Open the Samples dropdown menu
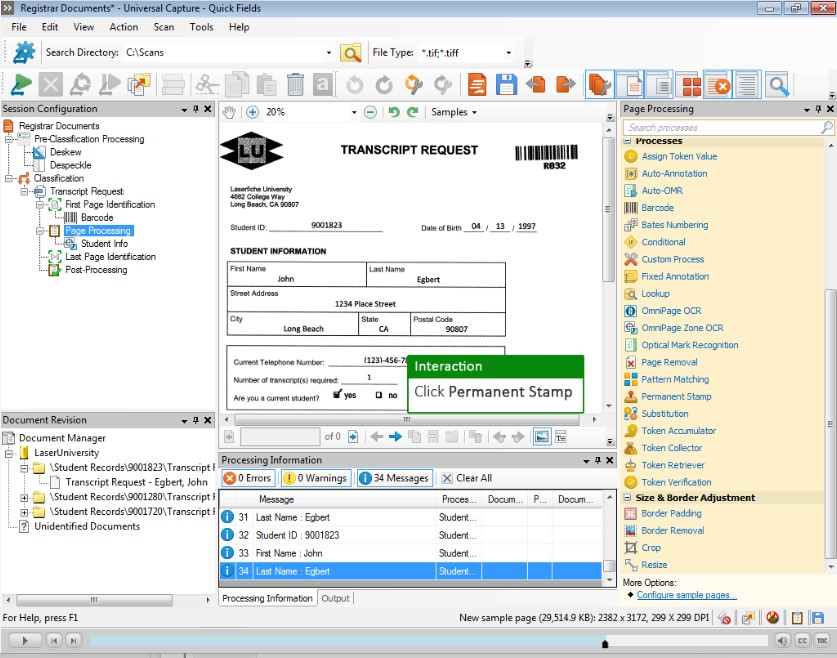This screenshot has width=837, height=658. [x=454, y=112]
